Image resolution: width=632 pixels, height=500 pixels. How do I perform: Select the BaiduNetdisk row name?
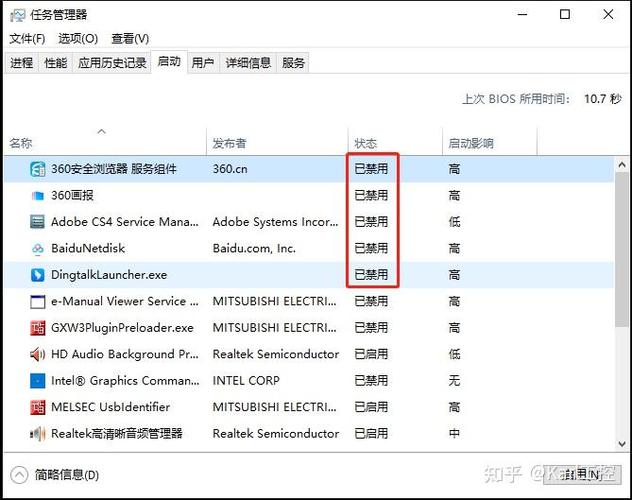88,248
